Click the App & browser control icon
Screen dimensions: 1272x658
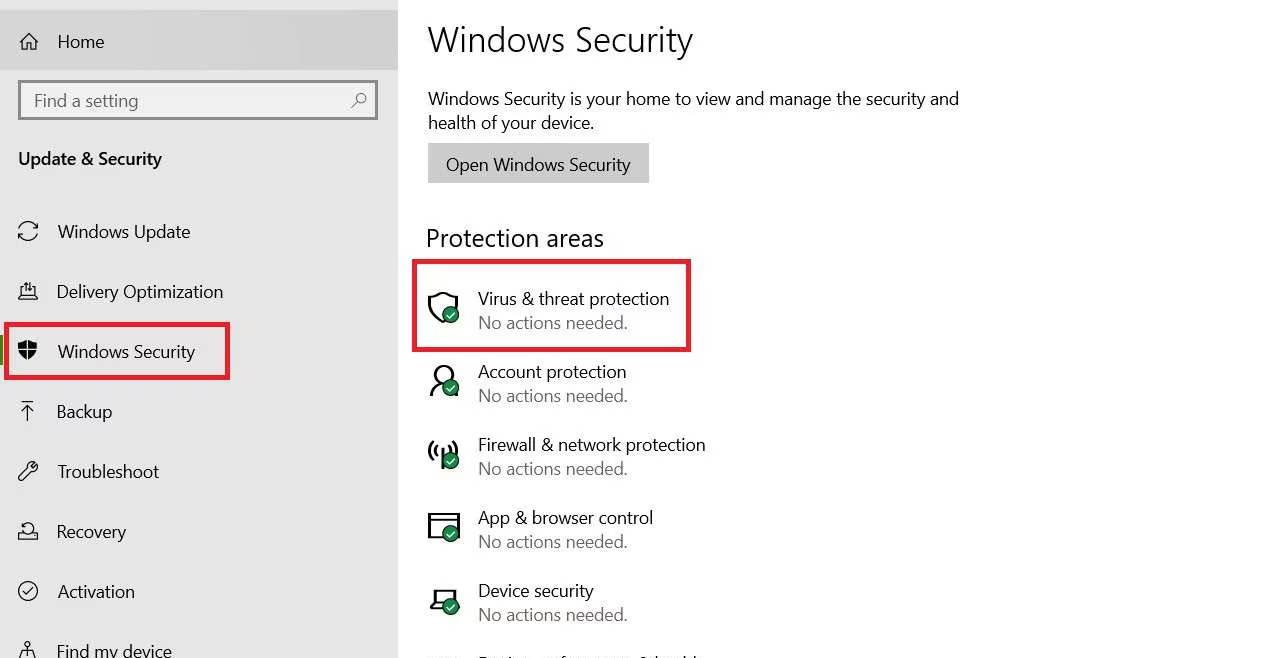click(x=443, y=527)
